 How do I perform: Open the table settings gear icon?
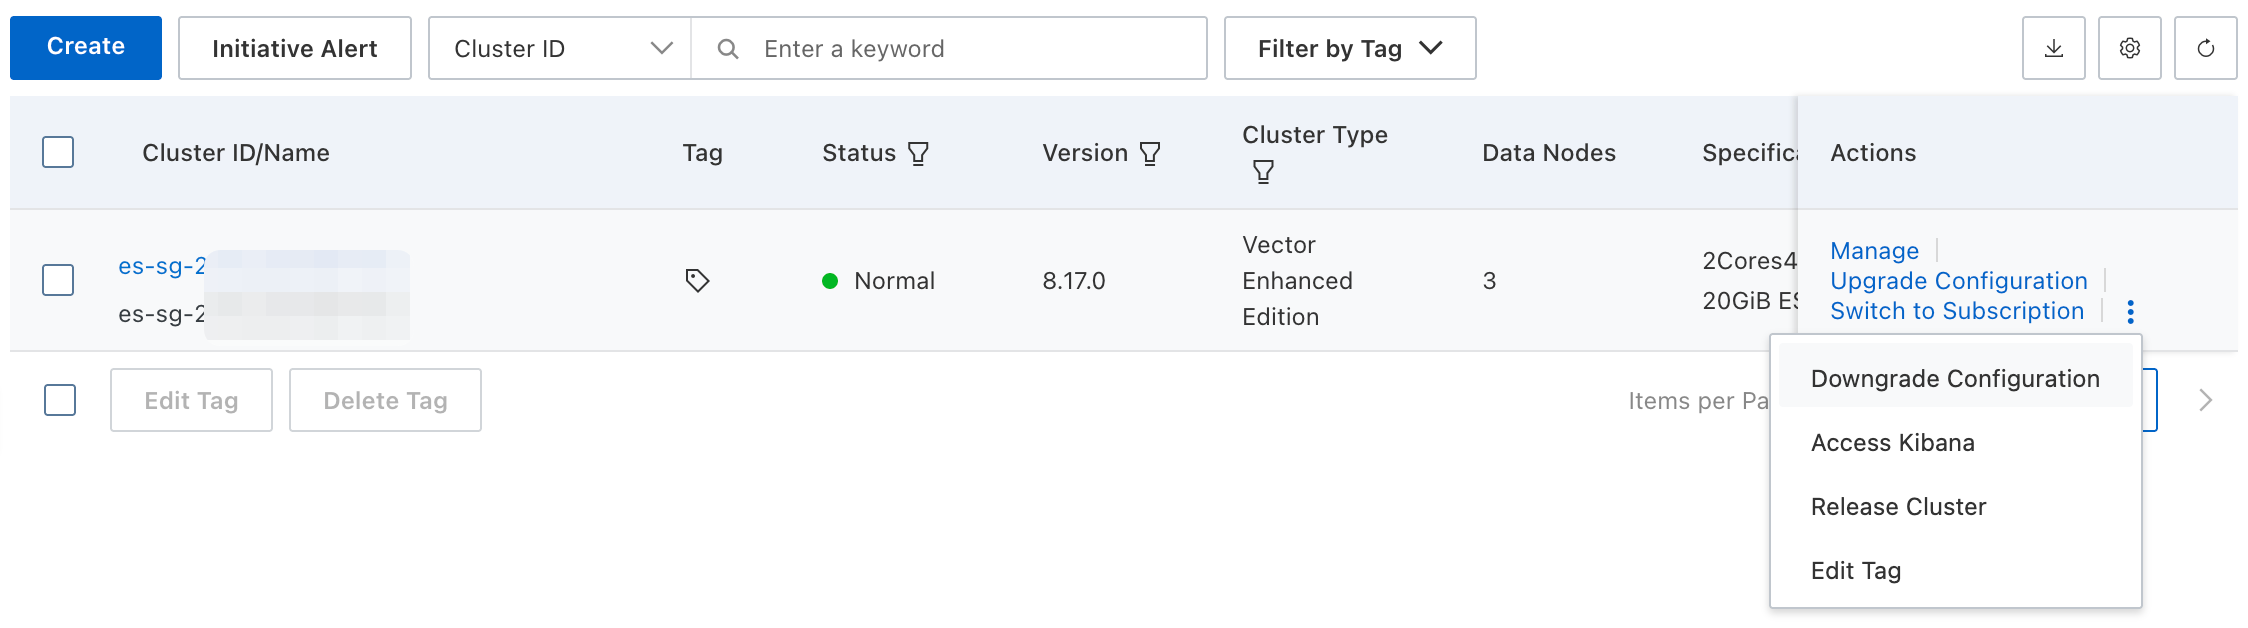pos(2129,48)
